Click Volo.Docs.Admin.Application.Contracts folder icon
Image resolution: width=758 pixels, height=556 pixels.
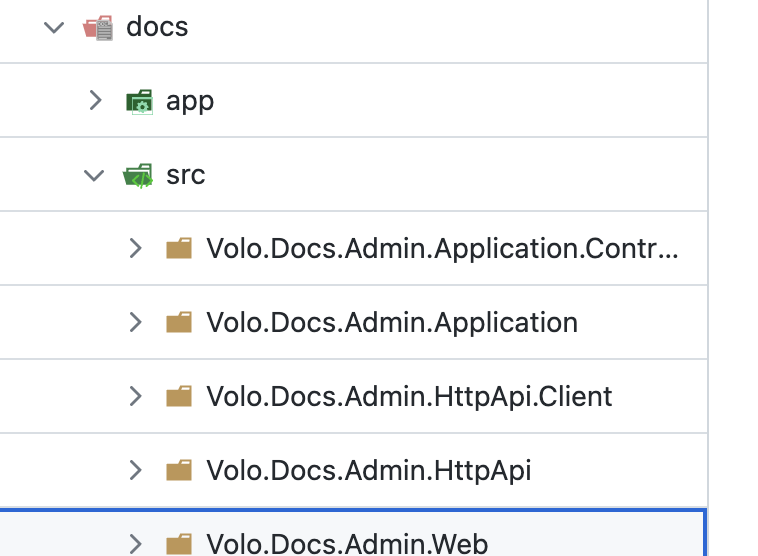pyautogui.click(x=179, y=249)
